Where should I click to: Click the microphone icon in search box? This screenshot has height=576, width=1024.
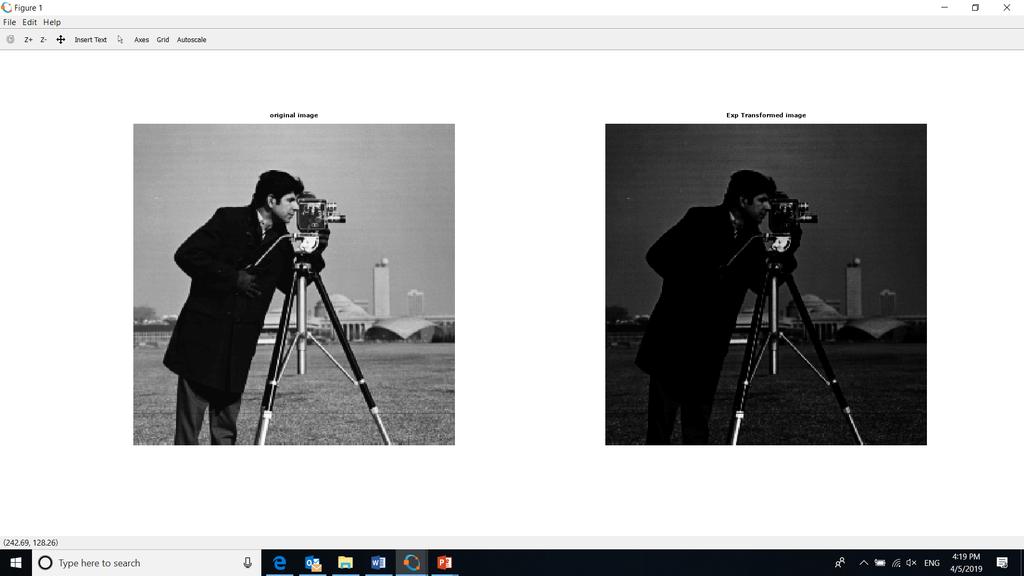pyautogui.click(x=248, y=563)
